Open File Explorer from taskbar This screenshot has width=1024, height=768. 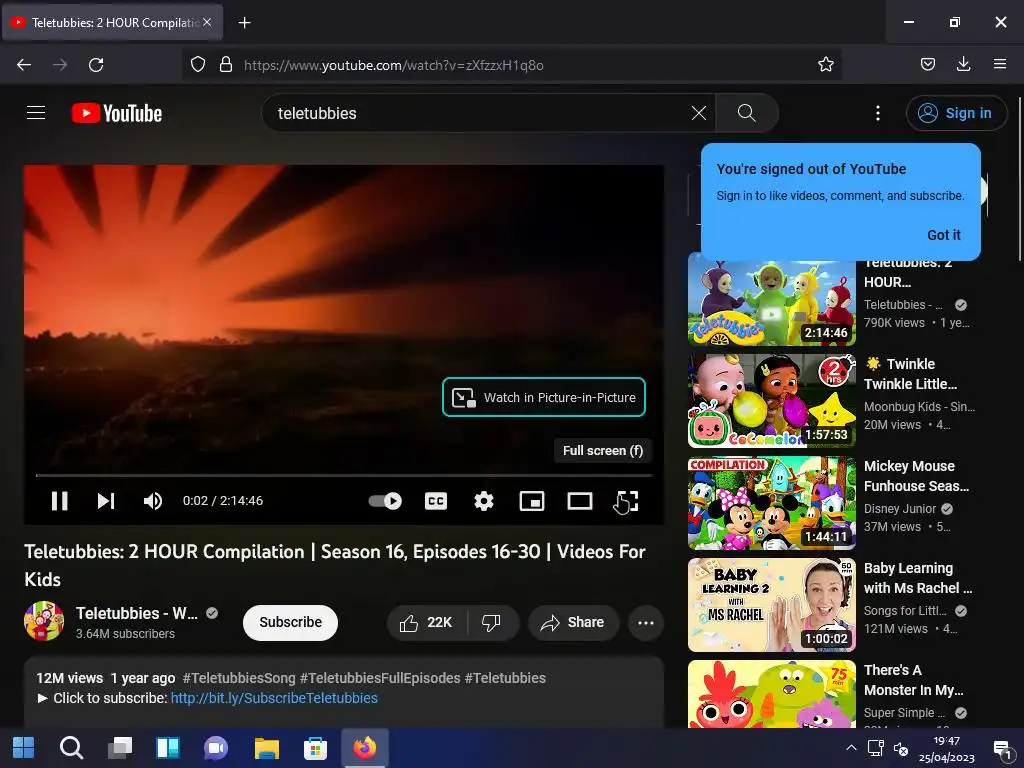coord(266,748)
